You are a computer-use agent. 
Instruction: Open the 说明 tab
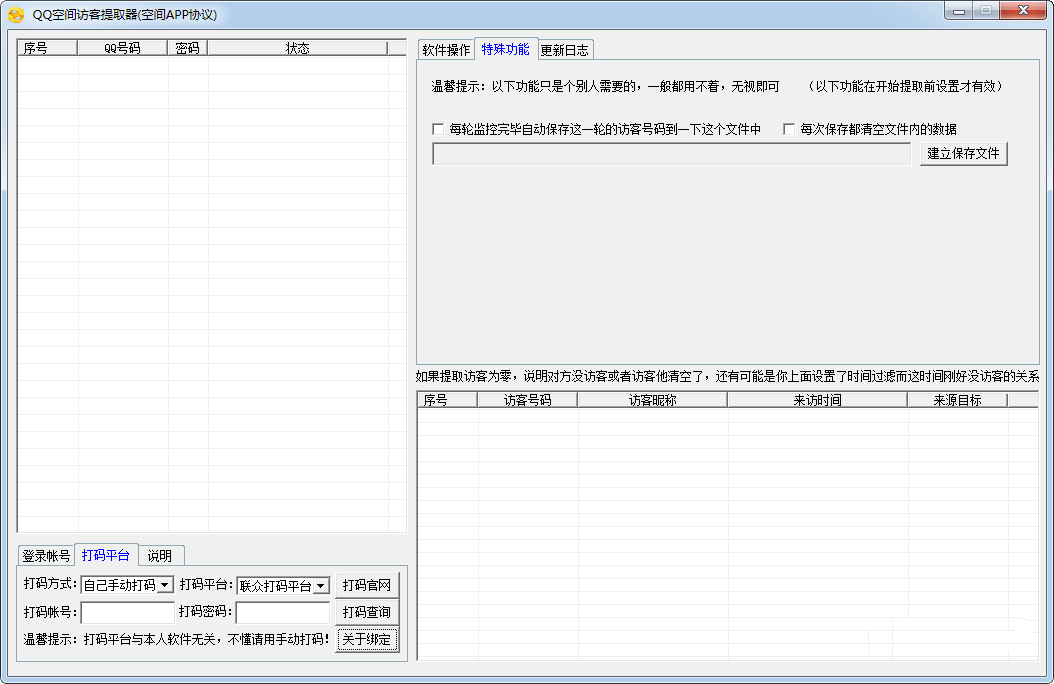(160, 556)
